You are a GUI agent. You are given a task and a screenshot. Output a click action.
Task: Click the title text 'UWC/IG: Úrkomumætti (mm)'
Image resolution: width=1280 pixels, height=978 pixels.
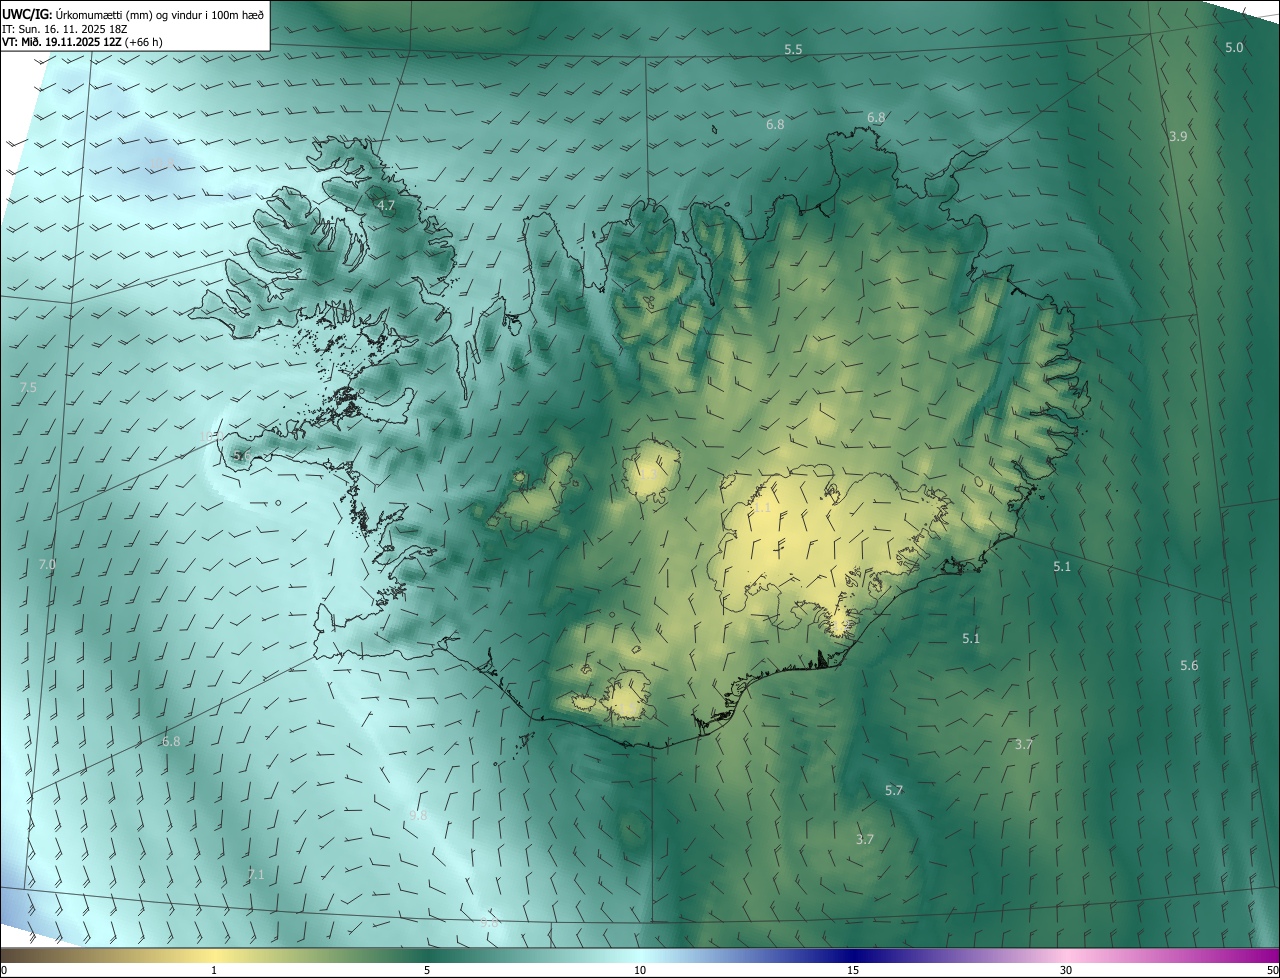coord(79,14)
